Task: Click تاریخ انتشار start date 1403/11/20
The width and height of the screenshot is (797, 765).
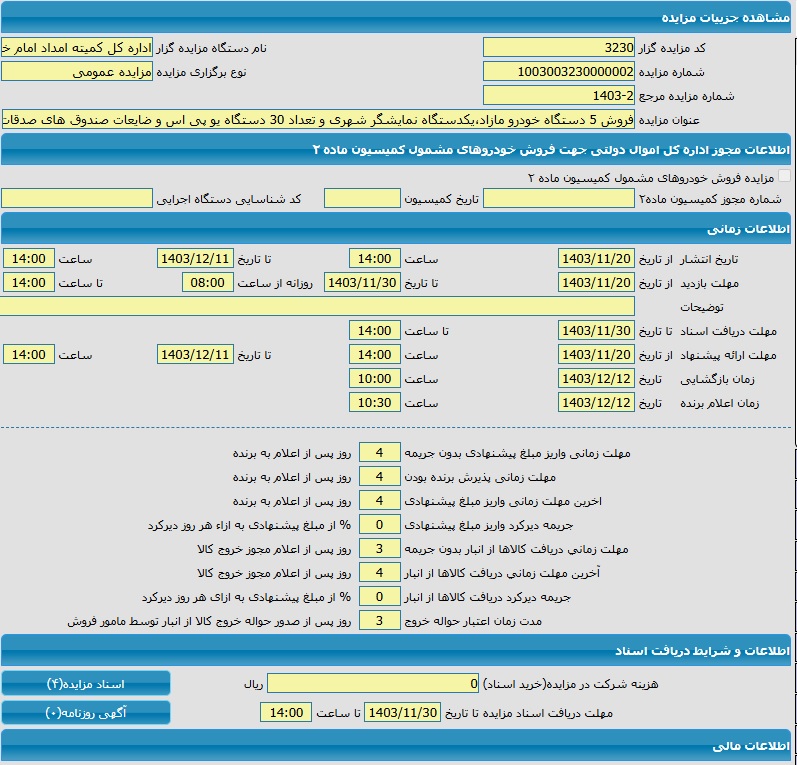Action: [596, 258]
